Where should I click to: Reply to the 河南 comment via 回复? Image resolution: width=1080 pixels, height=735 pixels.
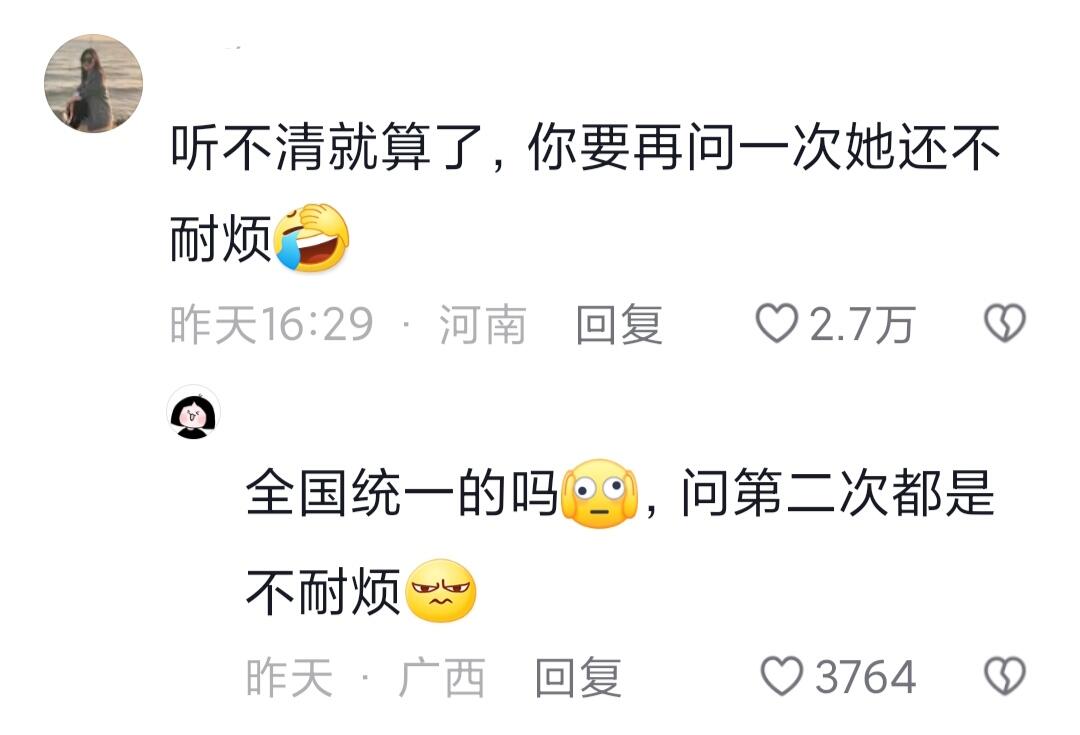click(x=619, y=324)
